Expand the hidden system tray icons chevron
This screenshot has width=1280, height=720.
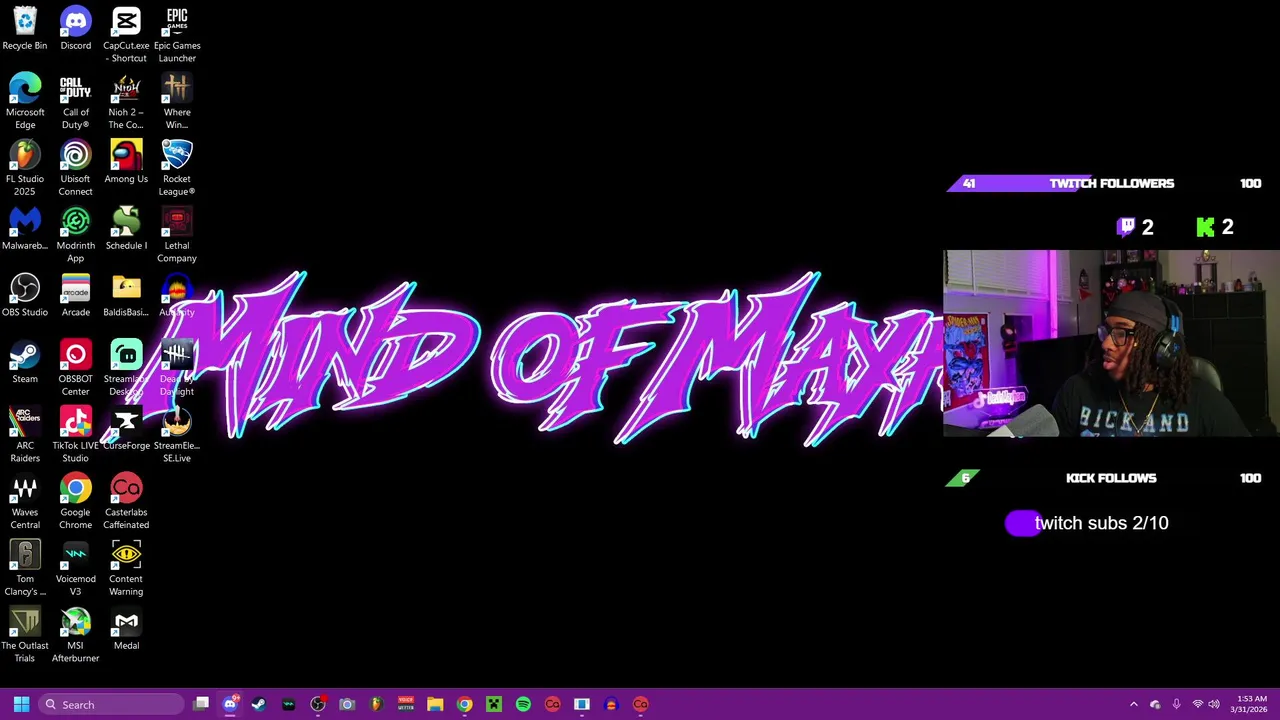1133,704
